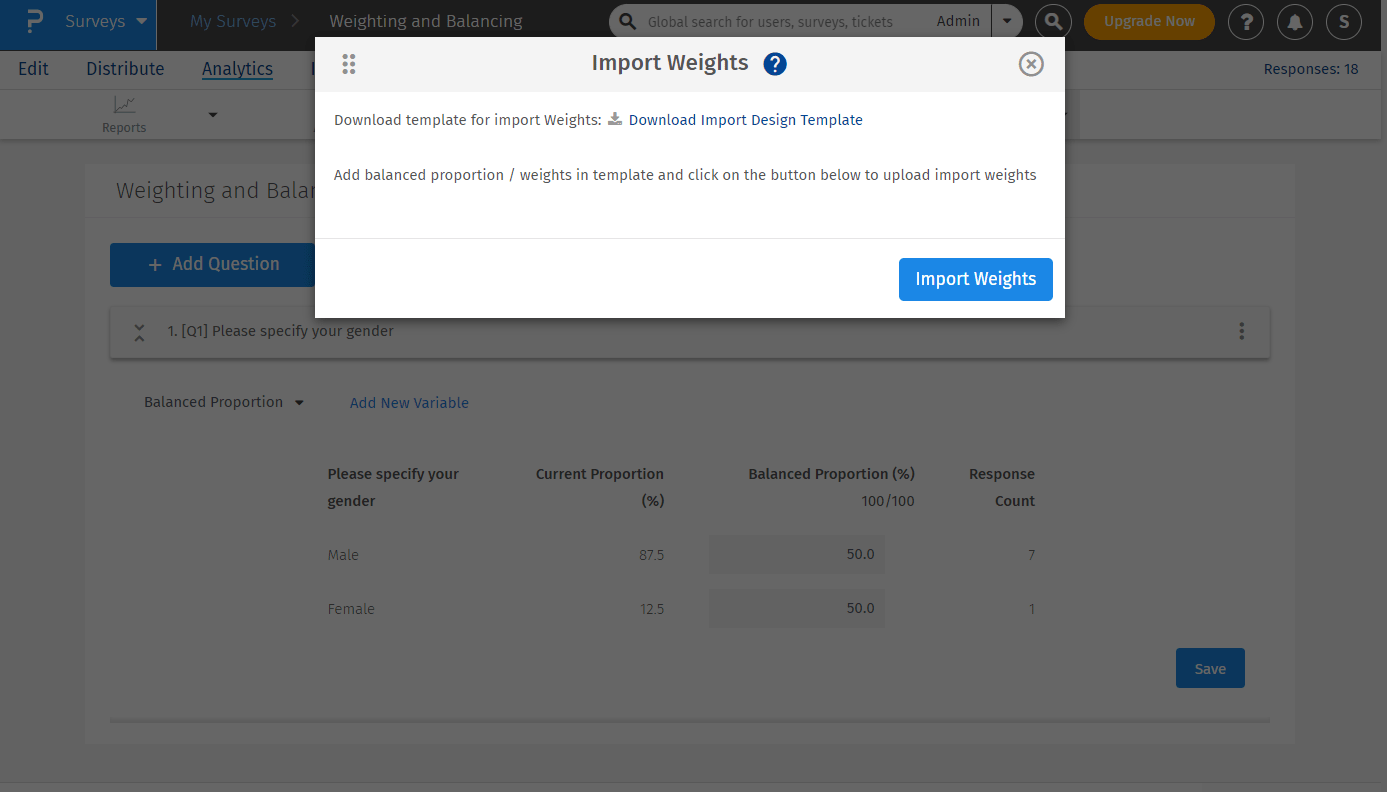The width and height of the screenshot is (1387, 792).
Task: Click the help icon in the top bar
Action: coord(1245,21)
